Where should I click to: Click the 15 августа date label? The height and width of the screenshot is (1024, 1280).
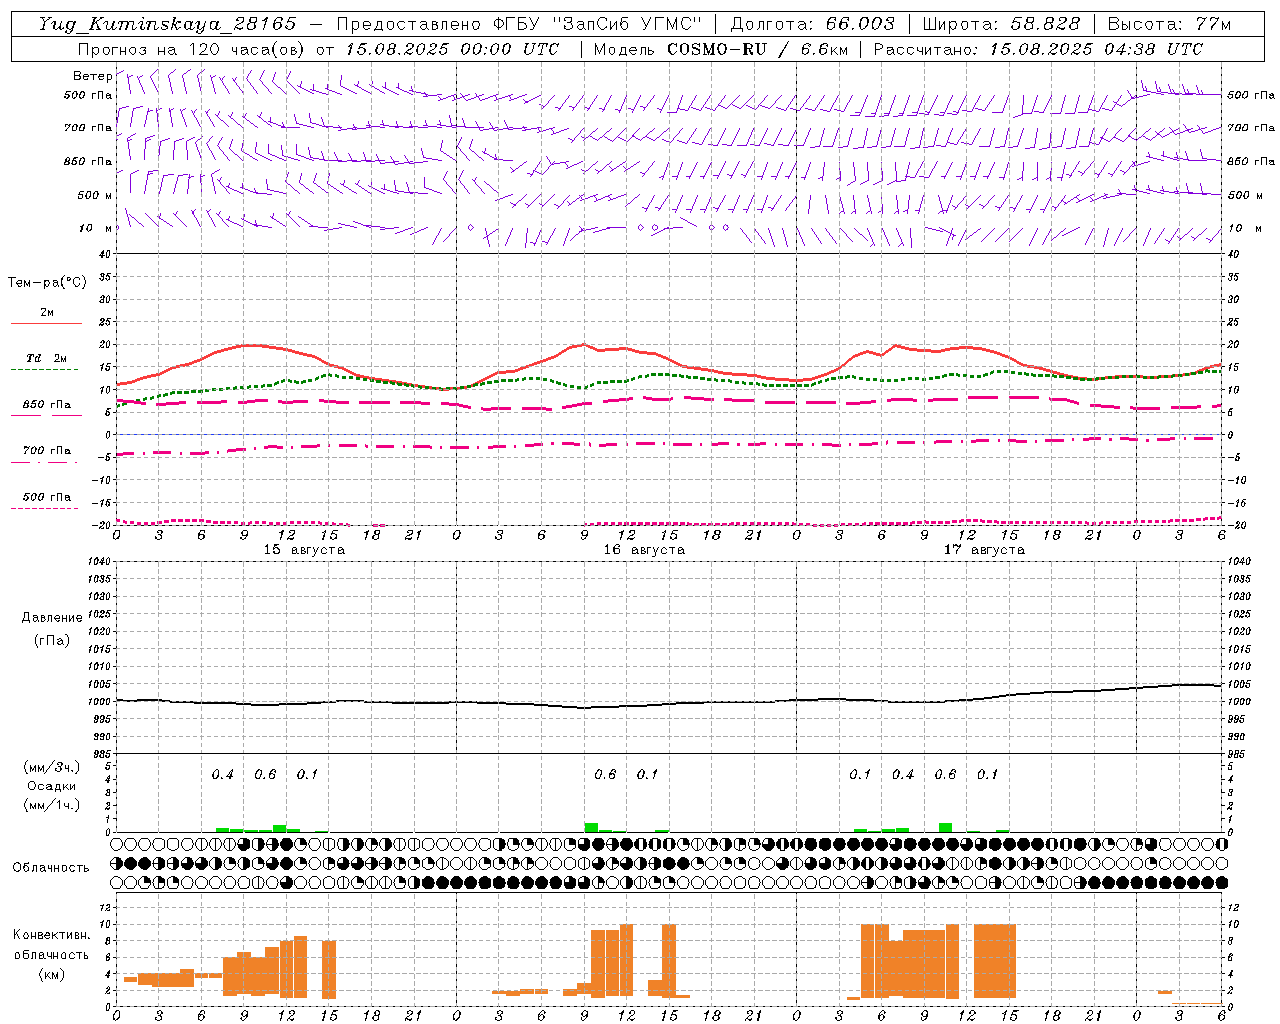click(x=304, y=550)
